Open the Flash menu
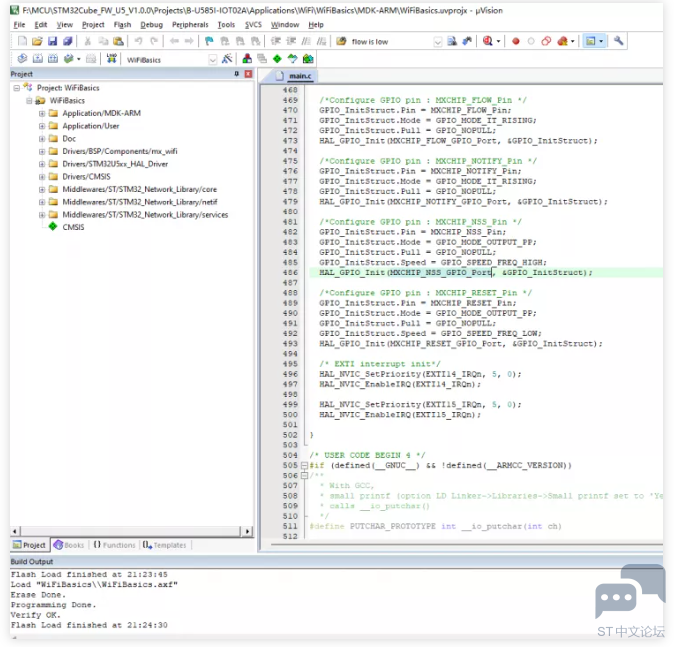This screenshot has height=647, width=674. [x=123, y=25]
